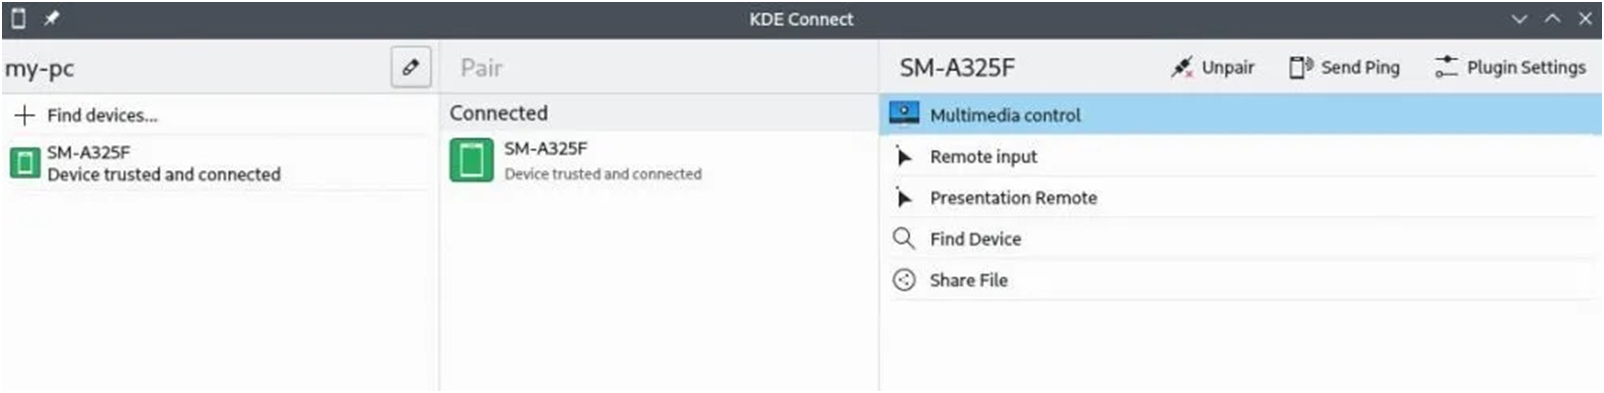Viewport: 1604px width, 393px height.
Task: Click the magnifier icon for Find Device
Action: point(903,238)
